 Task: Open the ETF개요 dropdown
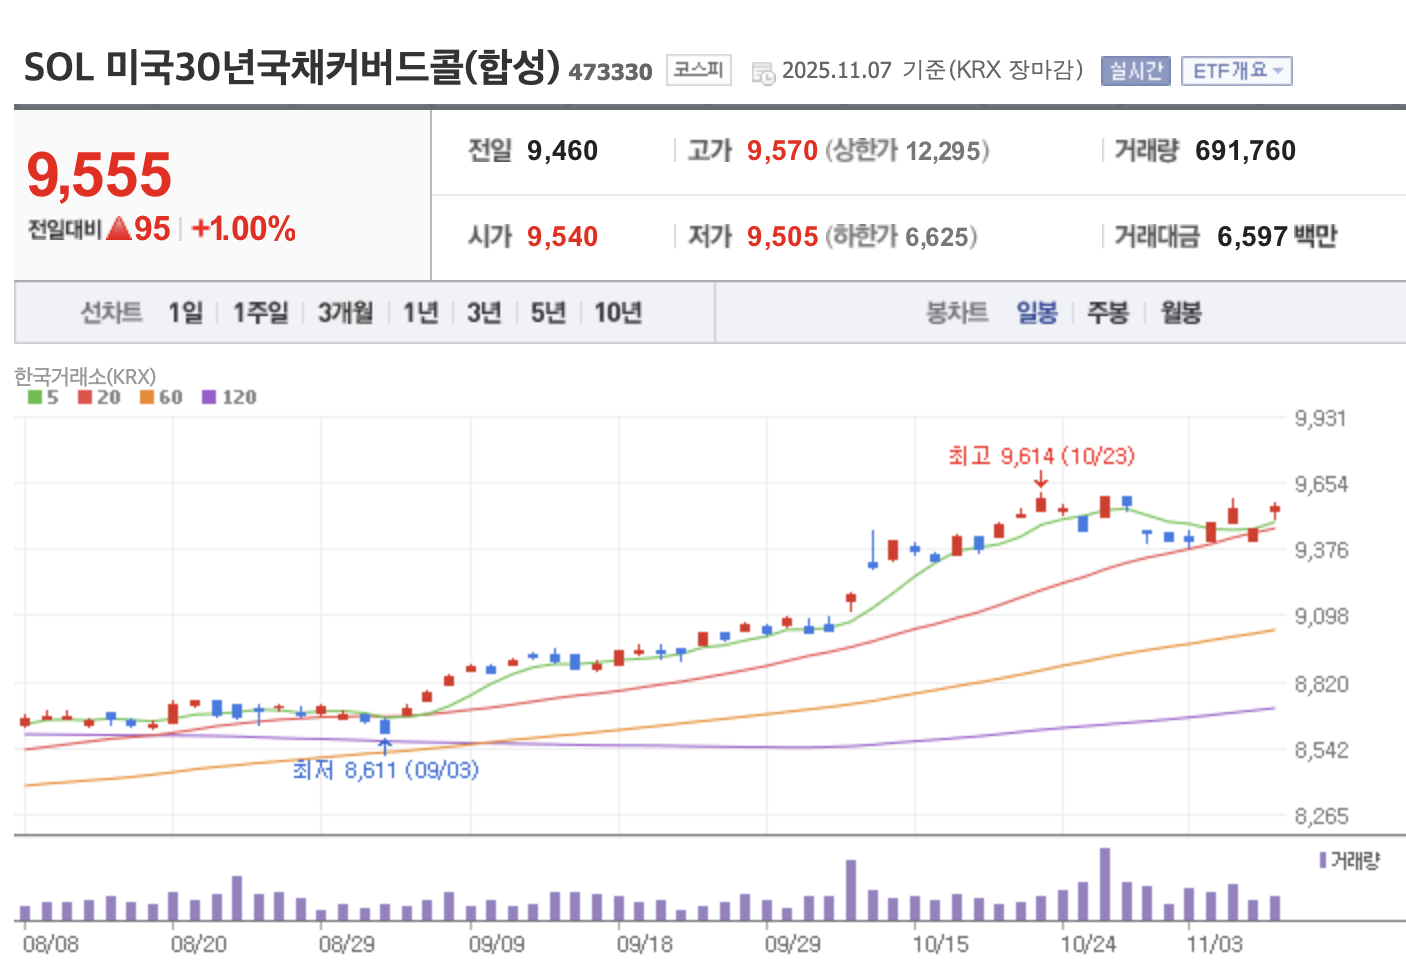tap(1236, 71)
